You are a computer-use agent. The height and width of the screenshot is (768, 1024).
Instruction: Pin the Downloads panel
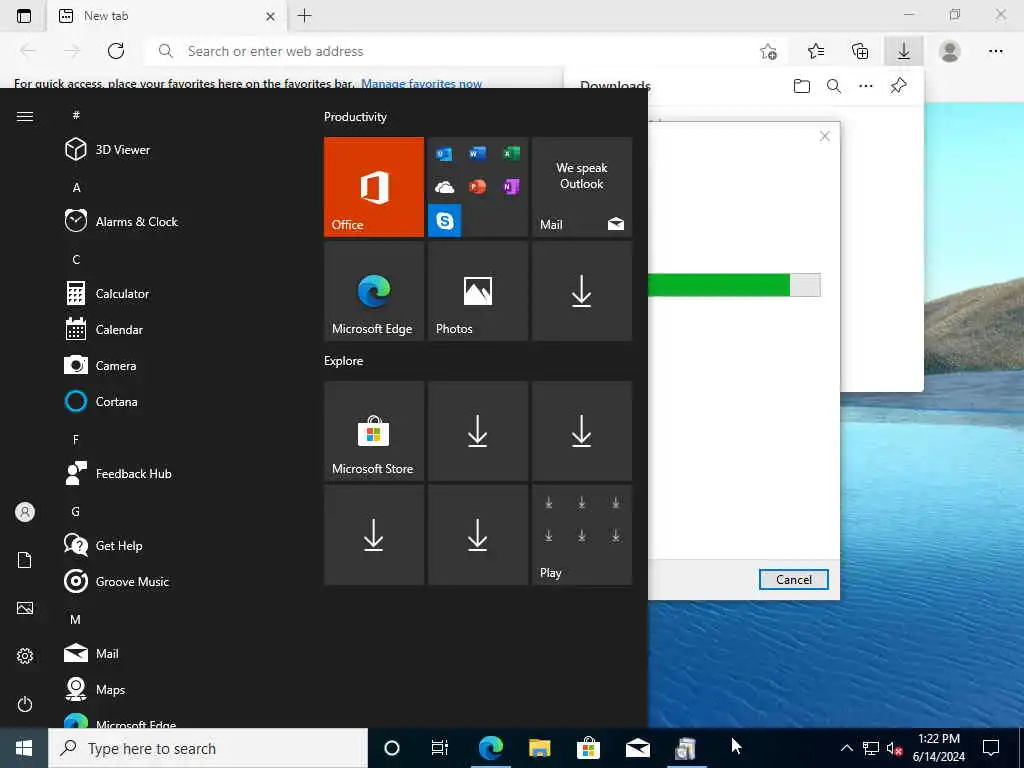pos(898,86)
